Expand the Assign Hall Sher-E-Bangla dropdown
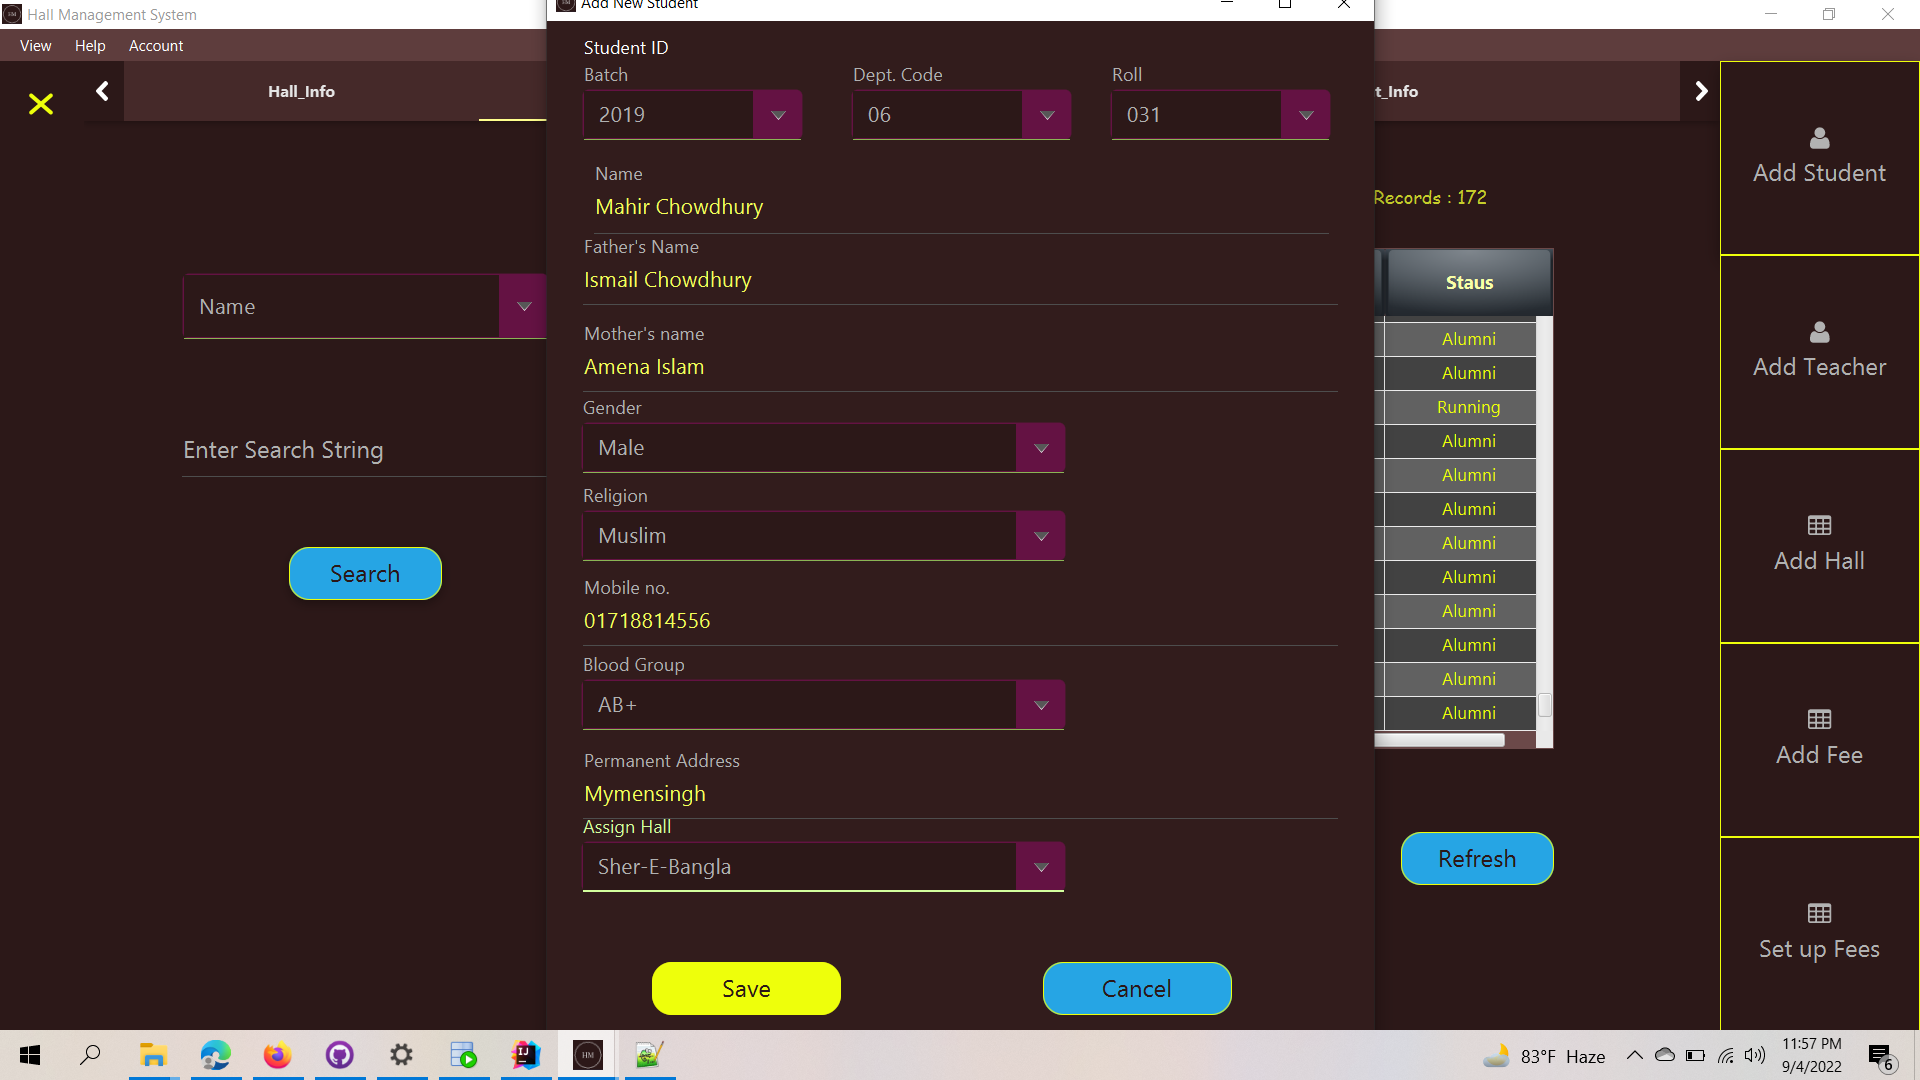This screenshot has width=1920, height=1080. [1040, 866]
